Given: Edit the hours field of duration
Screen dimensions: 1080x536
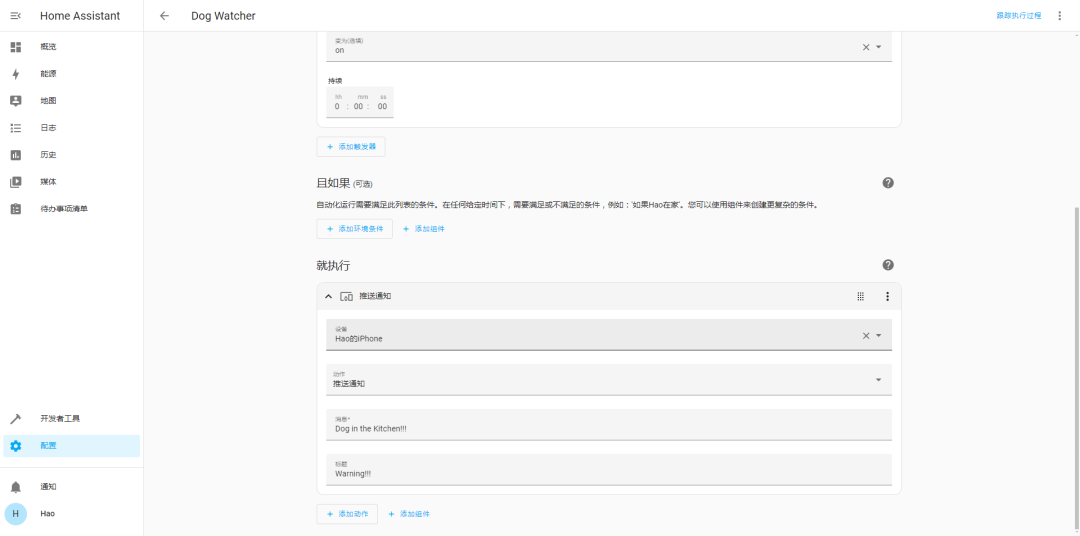Looking at the screenshot, I should coord(337,106).
